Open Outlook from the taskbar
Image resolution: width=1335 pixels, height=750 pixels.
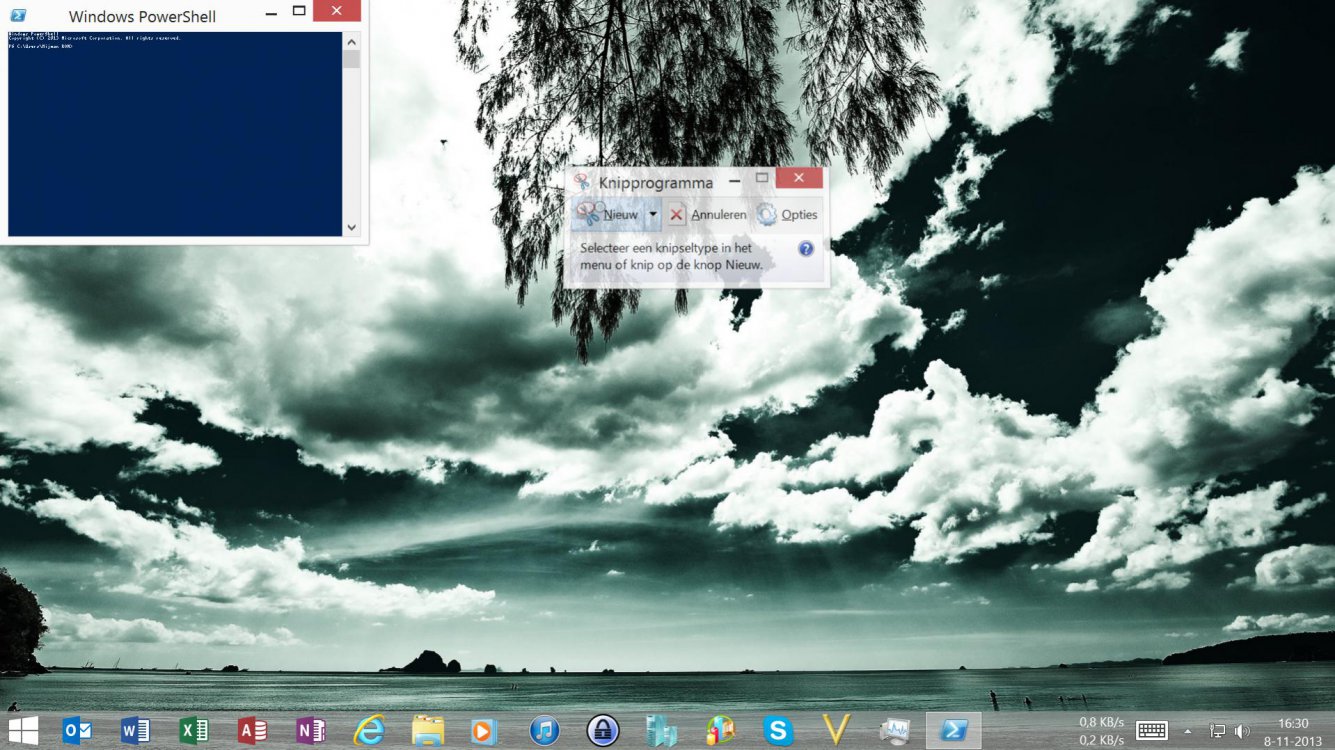pyautogui.click(x=78, y=730)
